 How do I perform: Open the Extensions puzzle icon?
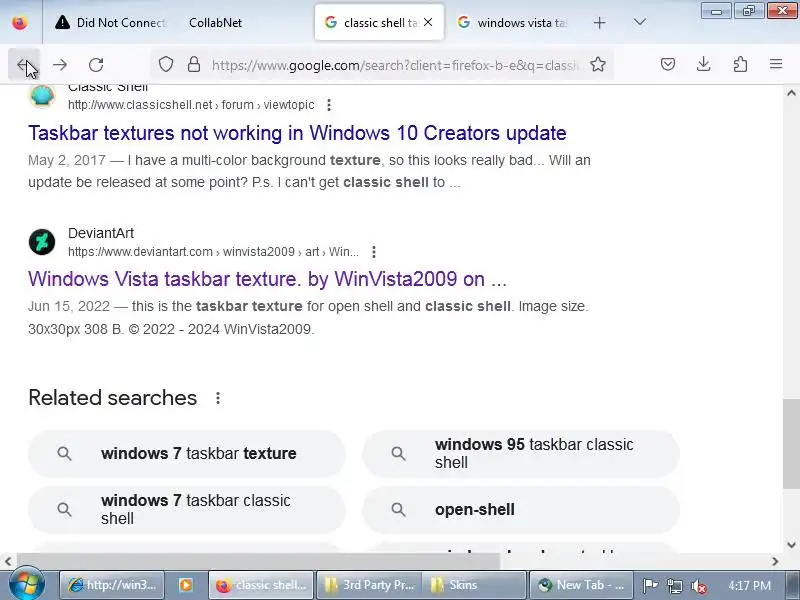pyautogui.click(x=740, y=64)
